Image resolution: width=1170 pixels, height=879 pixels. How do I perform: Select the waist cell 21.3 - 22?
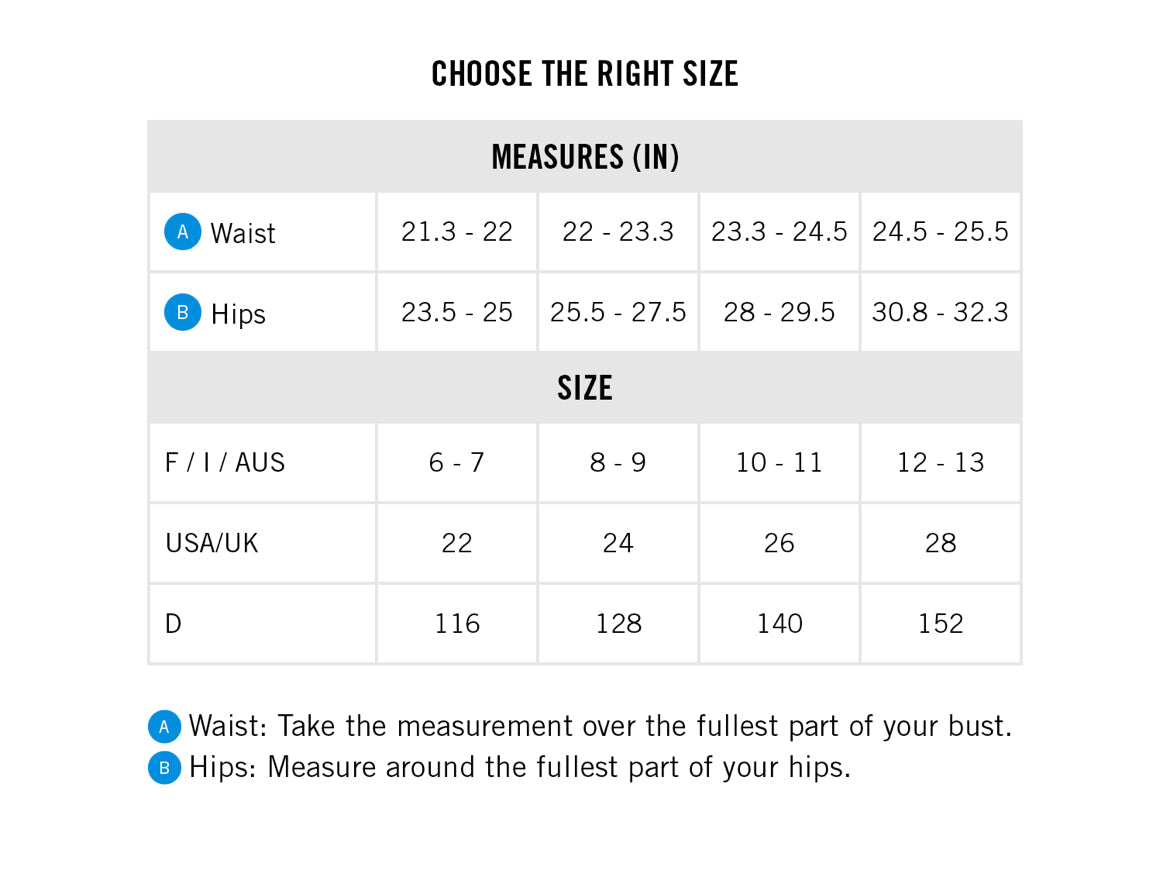point(457,232)
